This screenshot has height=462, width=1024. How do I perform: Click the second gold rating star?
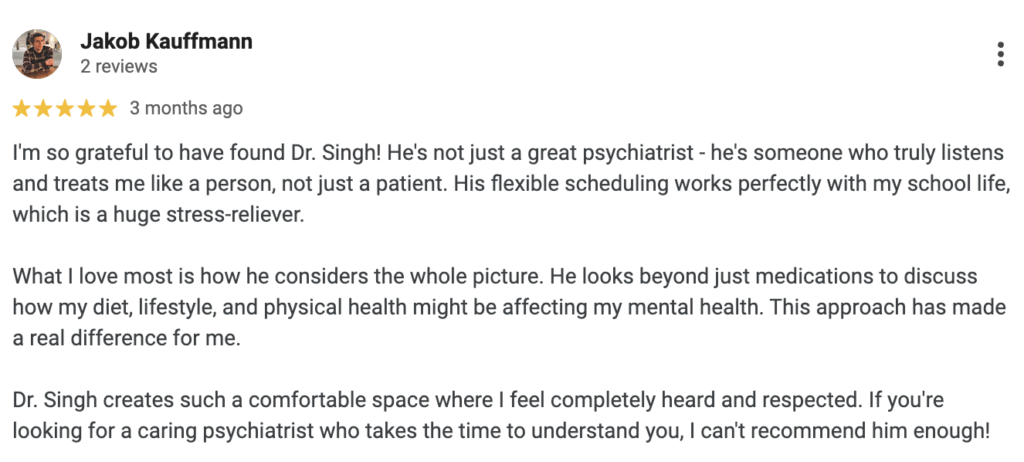point(43,108)
